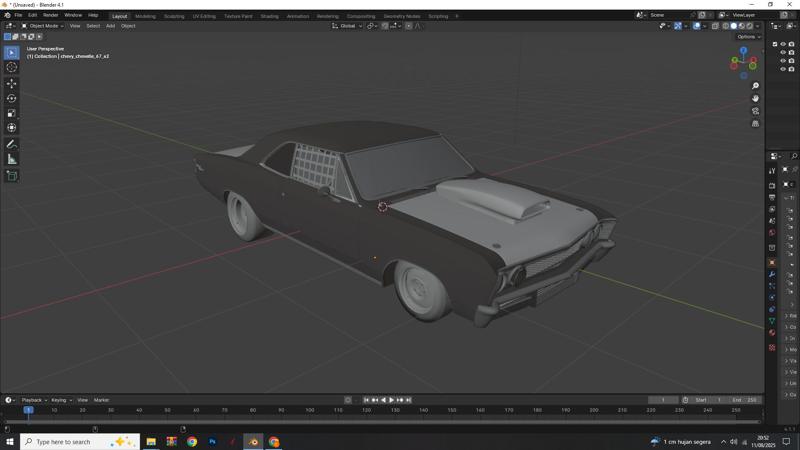Viewport: 800px width, 450px height.
Task: Open the pivot point dropdown
Action: [x=372, y=26]
